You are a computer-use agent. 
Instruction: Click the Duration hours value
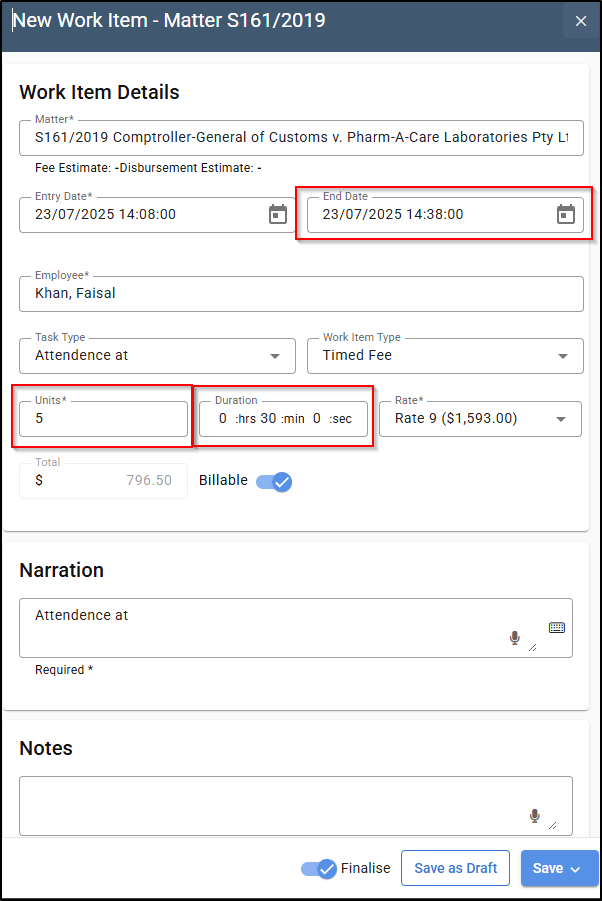point(223,419)
